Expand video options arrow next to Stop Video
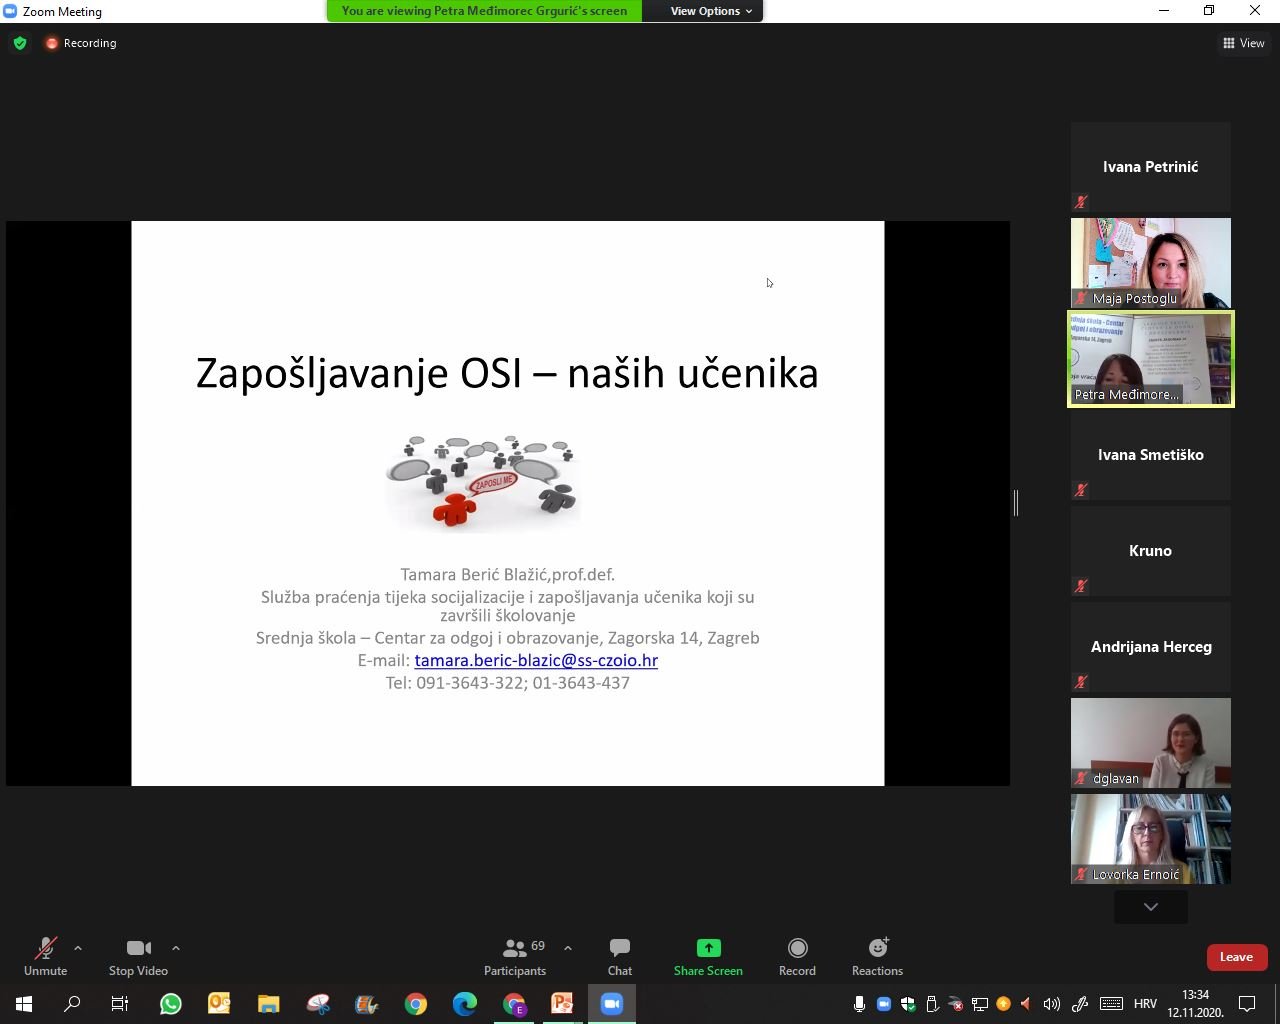The height and width of the screenshot is (1024, 1280). point(176,948)
